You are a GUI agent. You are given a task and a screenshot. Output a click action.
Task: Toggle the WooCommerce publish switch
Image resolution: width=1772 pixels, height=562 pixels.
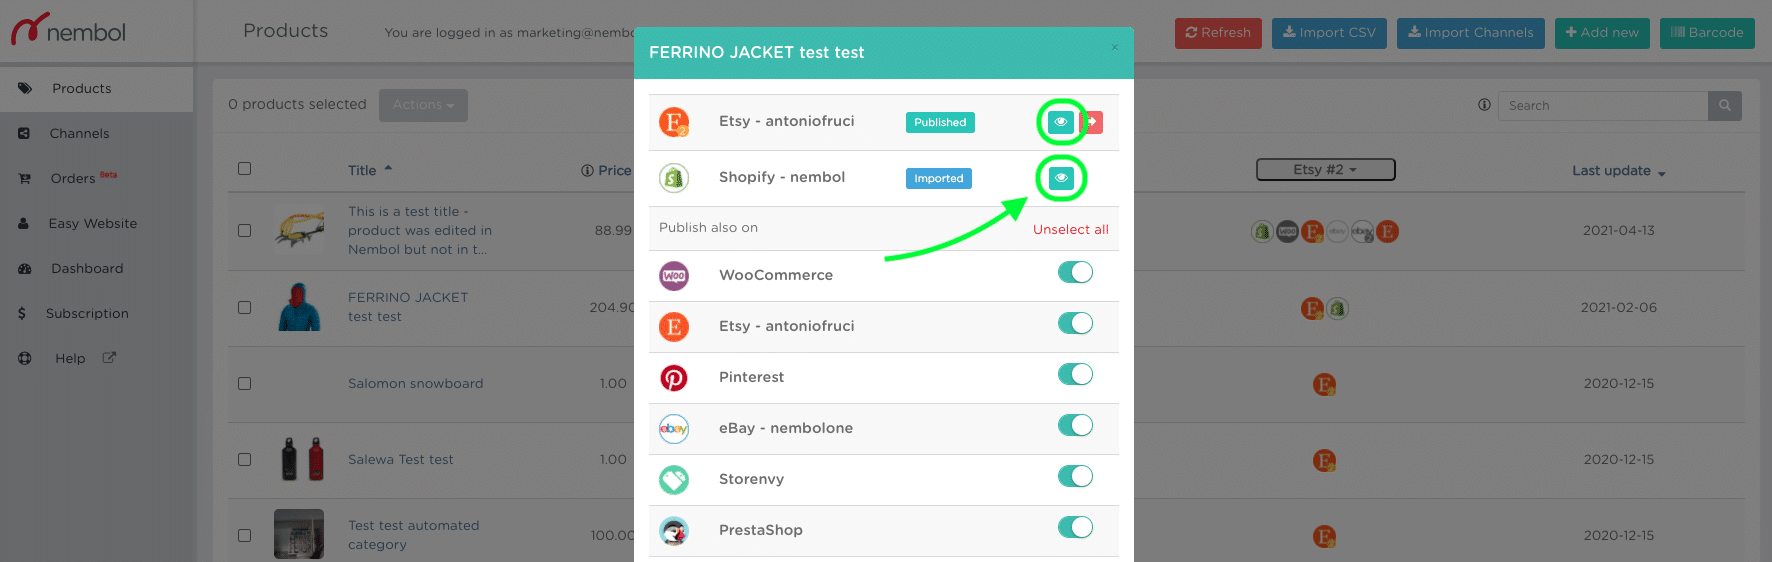pyautogui.click(x=1076, y=272)
